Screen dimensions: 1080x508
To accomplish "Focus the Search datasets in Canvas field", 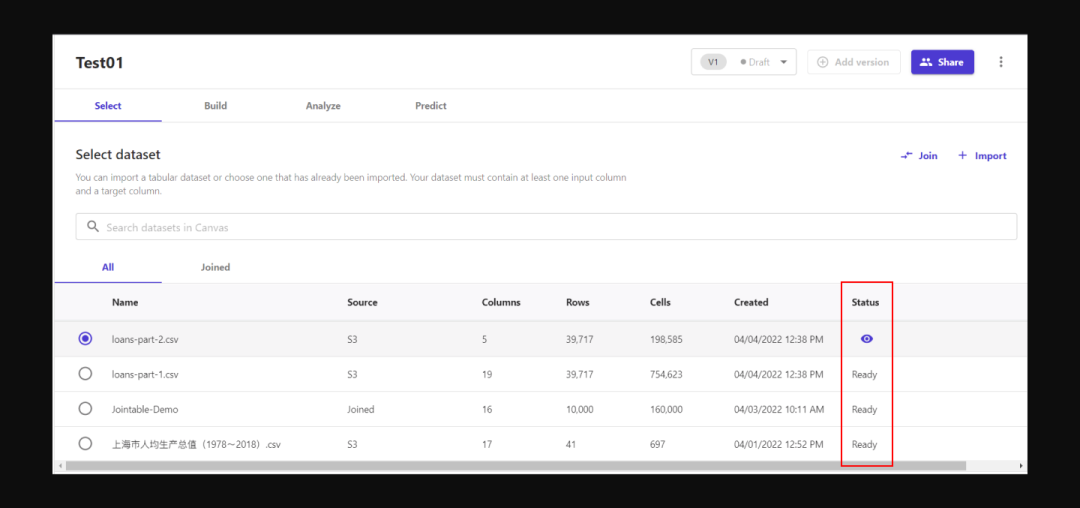I will [x=546, y=226].
